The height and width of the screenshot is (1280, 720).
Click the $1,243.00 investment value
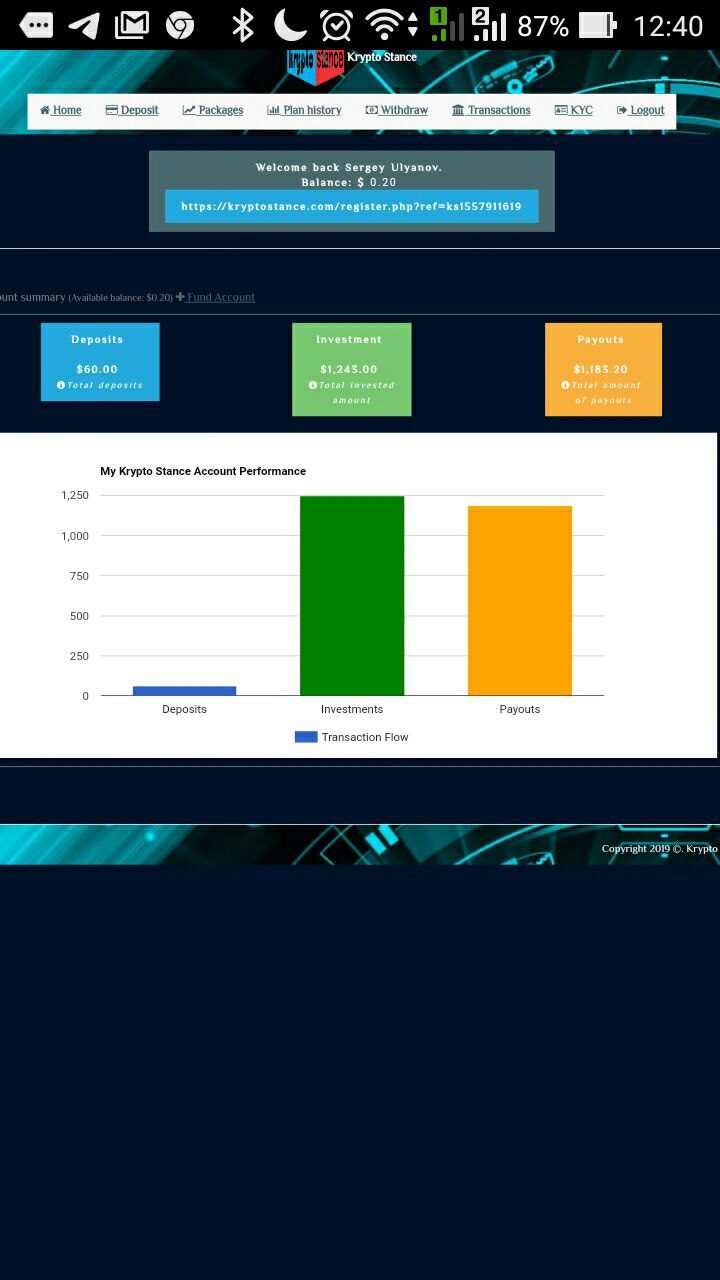click(x=349, y=369)
